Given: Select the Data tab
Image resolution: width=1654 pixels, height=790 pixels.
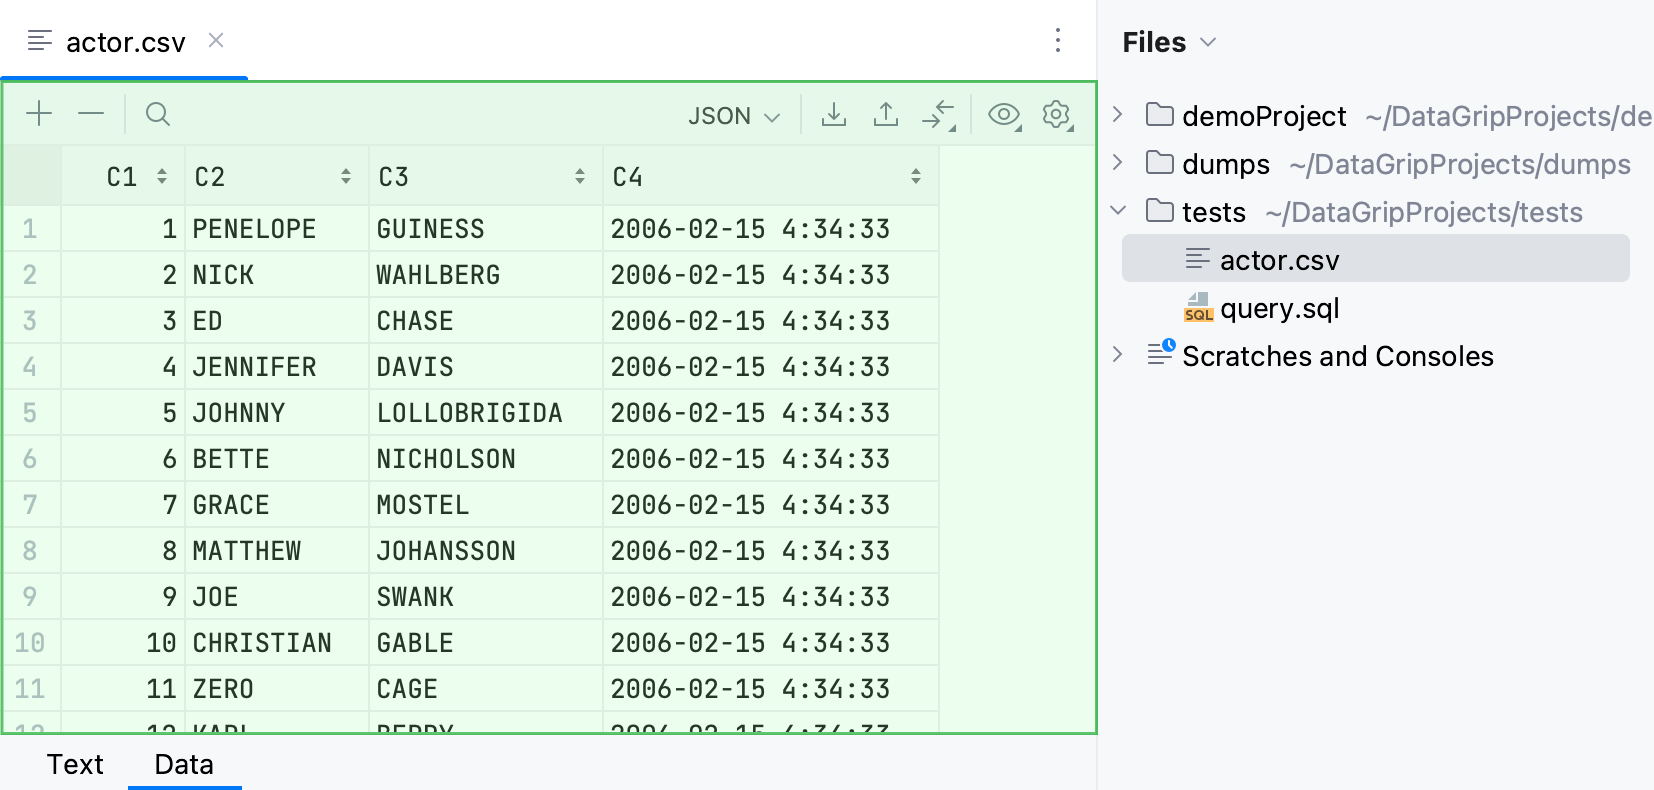Looking at the screenshot, I should 184,764.
